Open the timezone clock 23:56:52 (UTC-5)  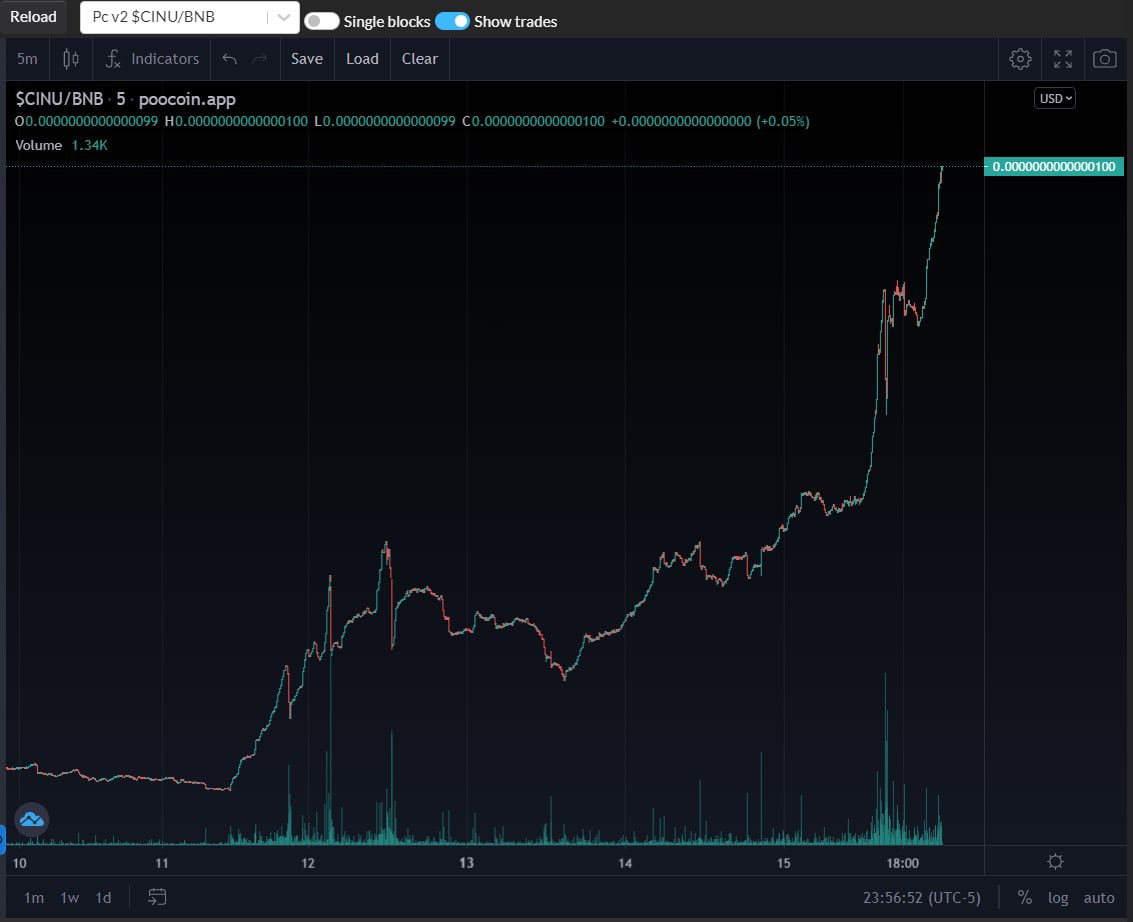pos(922,897)
